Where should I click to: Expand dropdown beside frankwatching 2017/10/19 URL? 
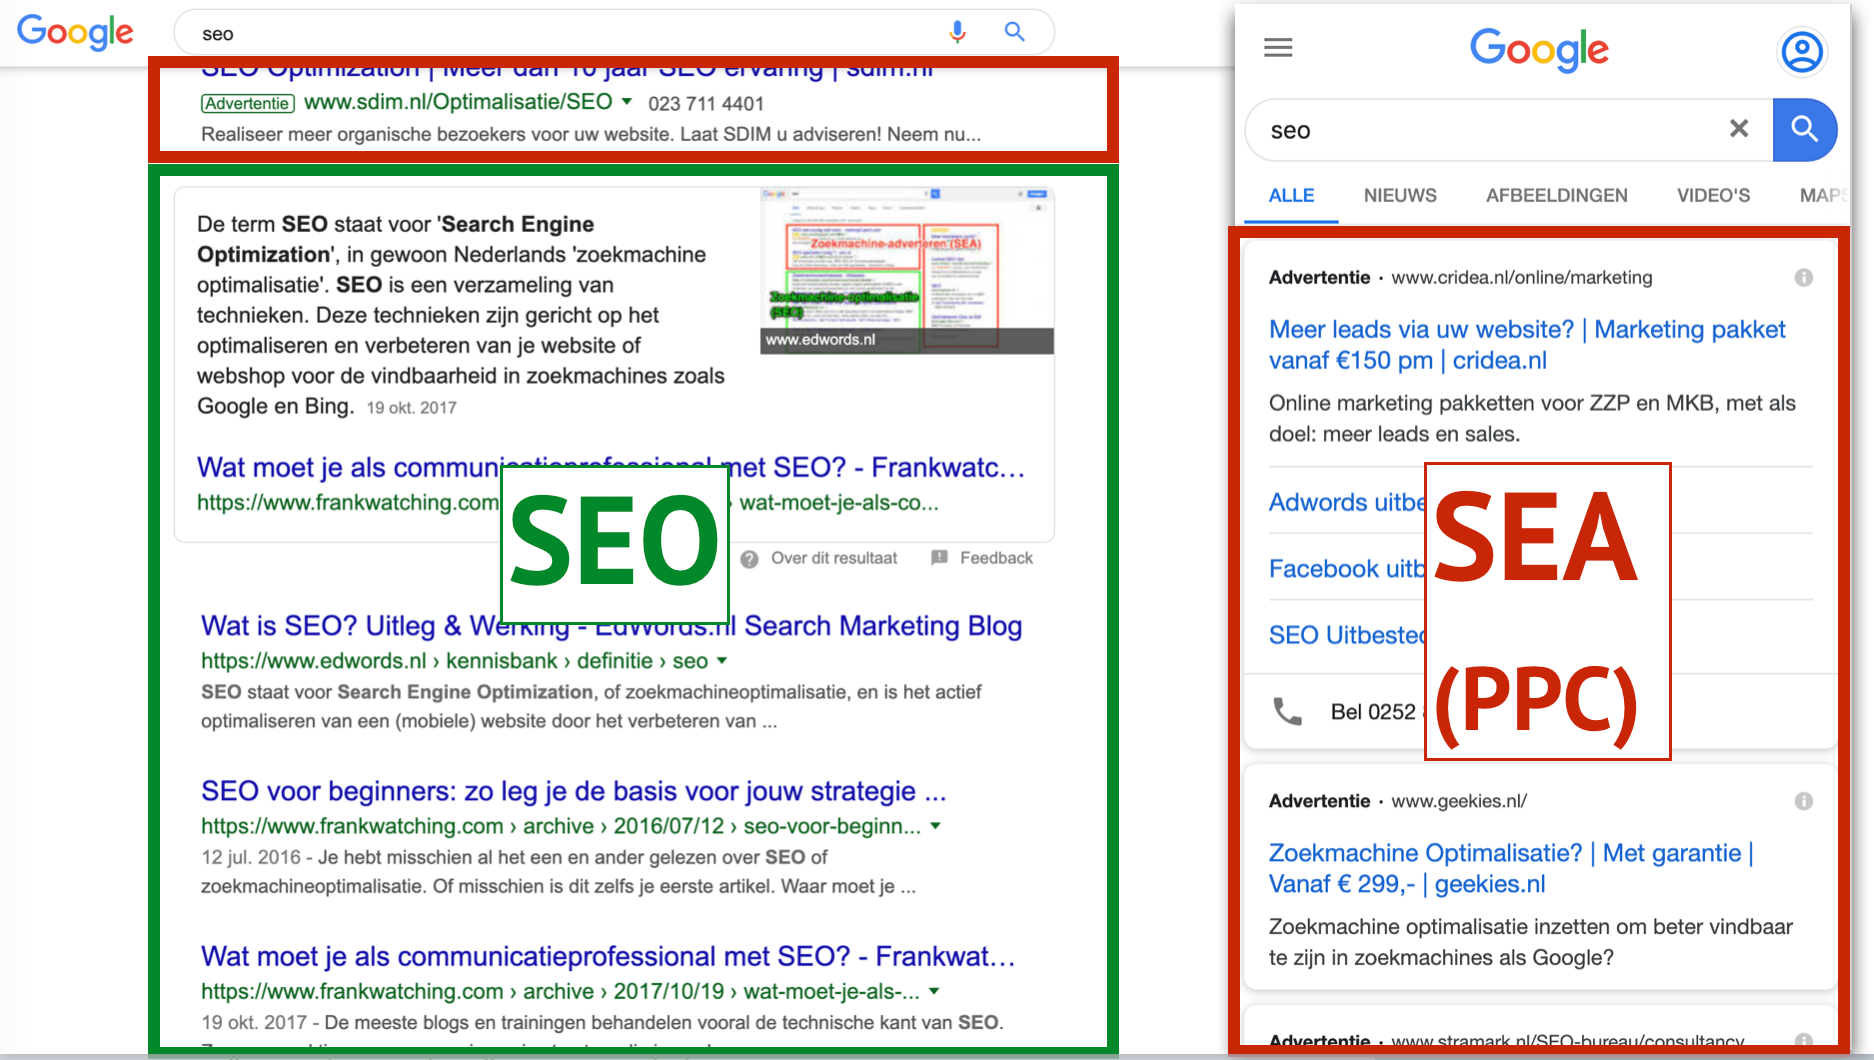tap(934, 990)
